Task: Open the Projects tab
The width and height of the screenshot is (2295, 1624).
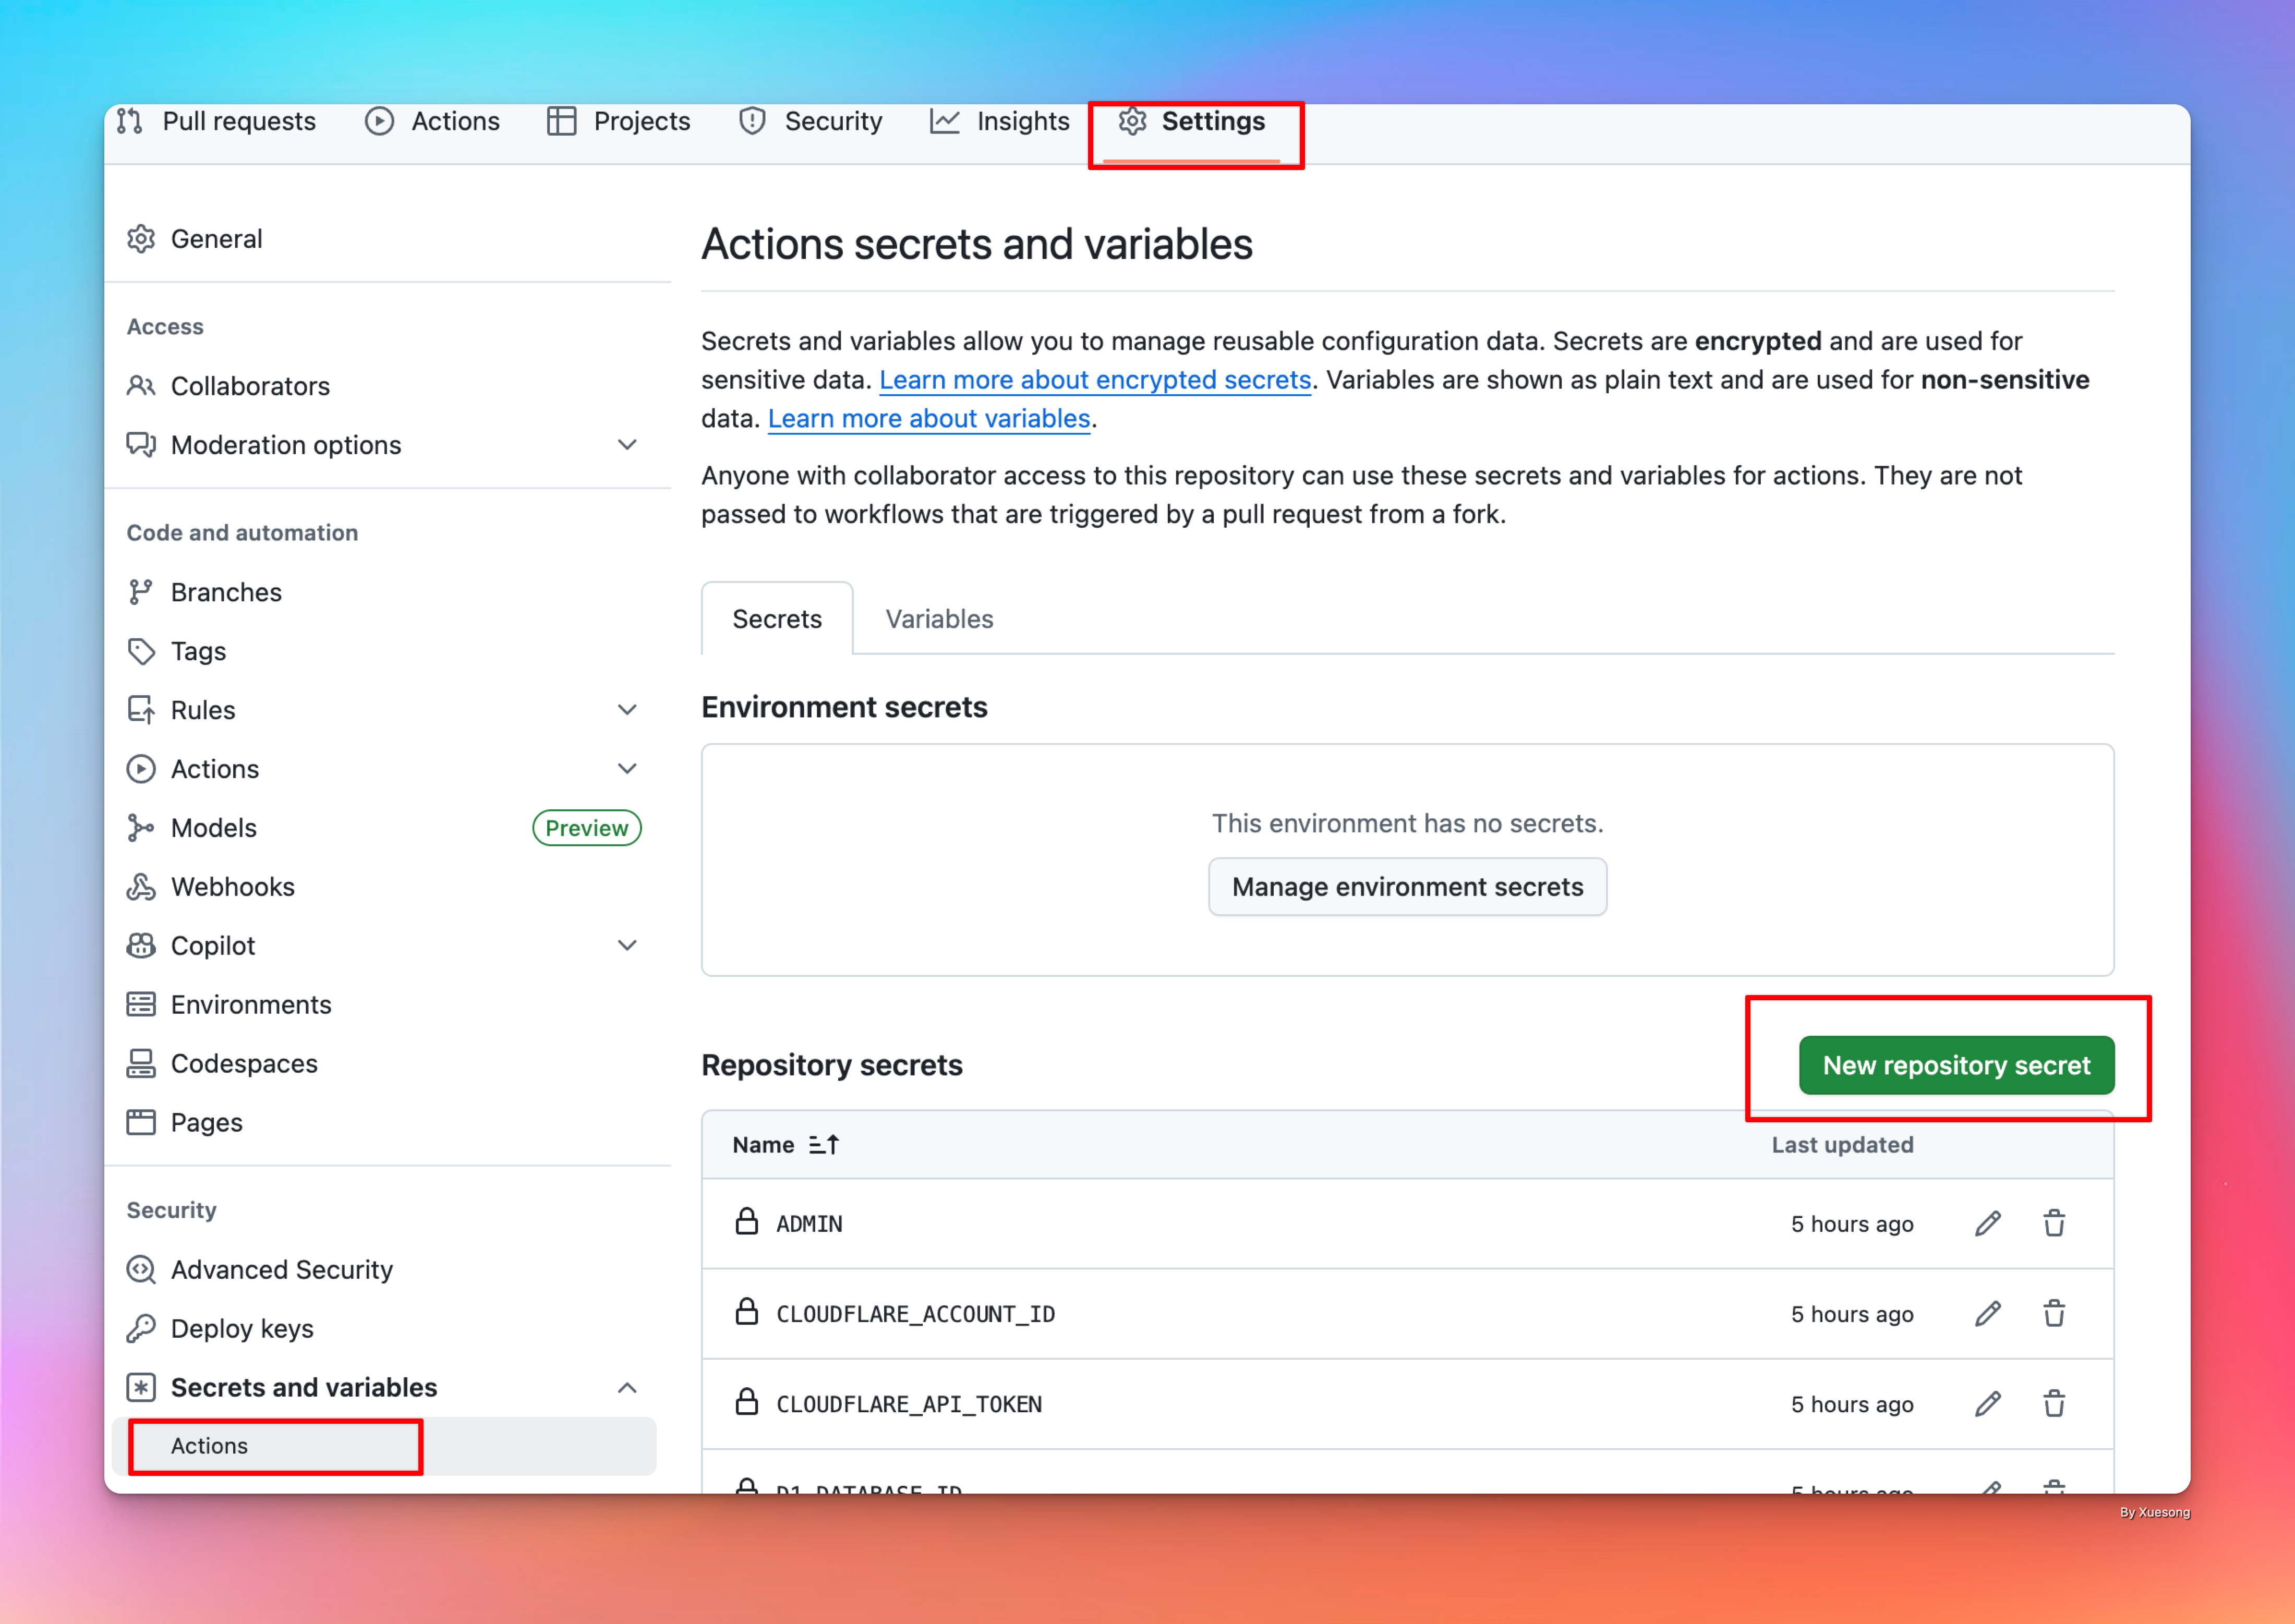Action: coord(619,121)
